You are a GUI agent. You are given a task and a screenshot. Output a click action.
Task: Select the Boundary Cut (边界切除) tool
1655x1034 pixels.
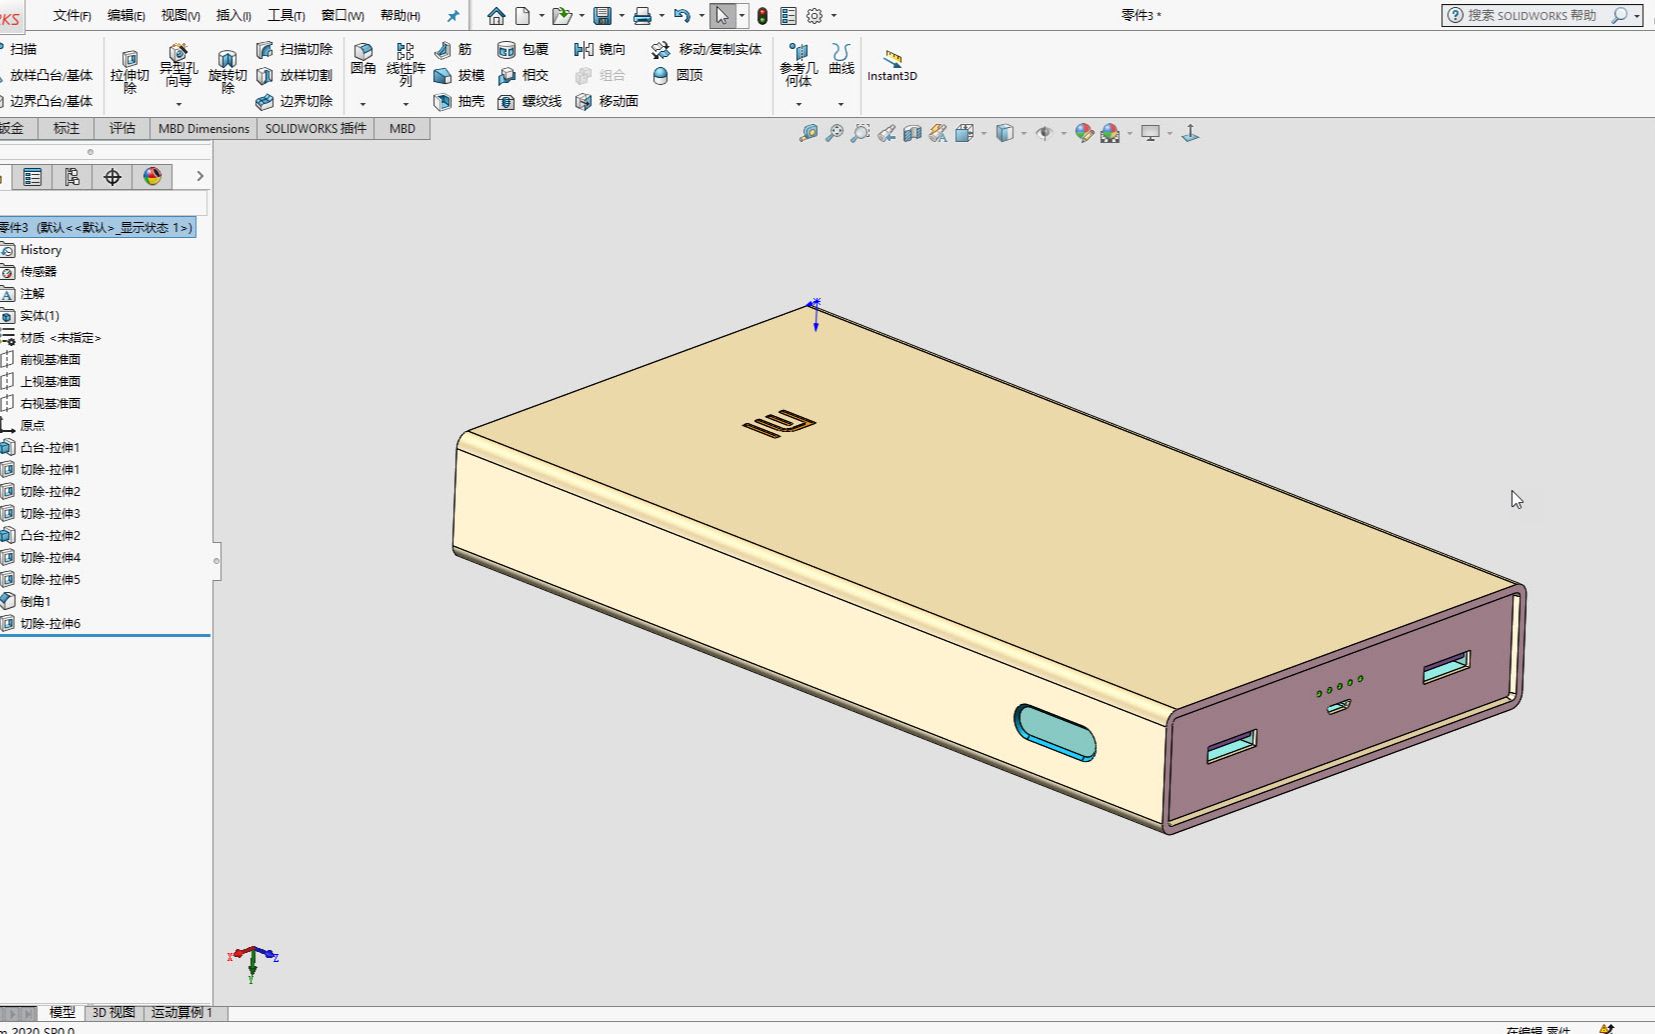pos(294,101)
